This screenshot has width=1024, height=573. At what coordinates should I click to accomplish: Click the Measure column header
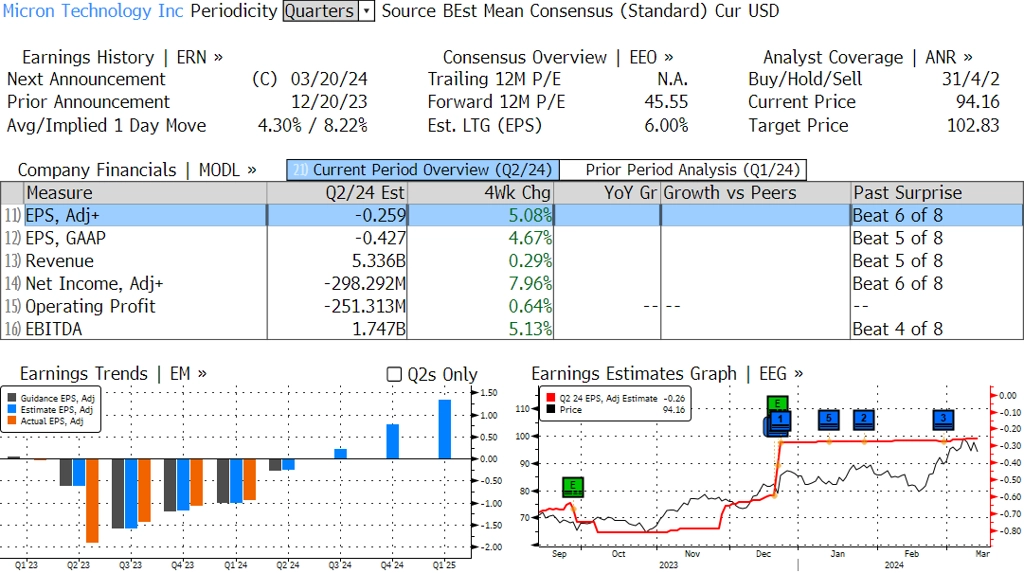tap(146, 193)
